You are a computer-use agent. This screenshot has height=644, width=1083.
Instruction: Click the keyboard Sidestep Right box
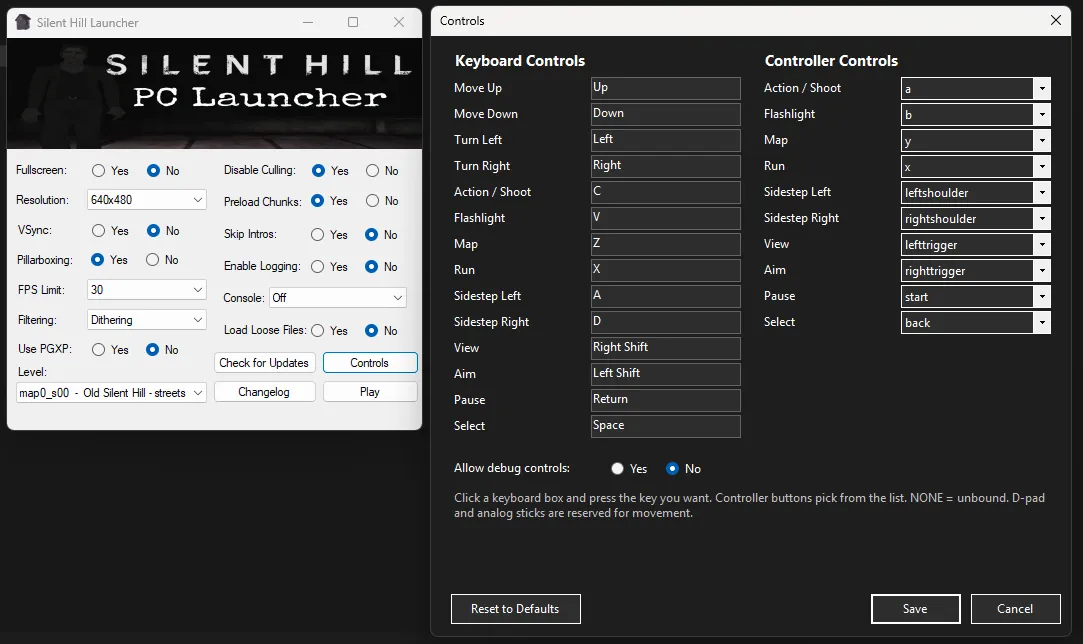(666, 322)
